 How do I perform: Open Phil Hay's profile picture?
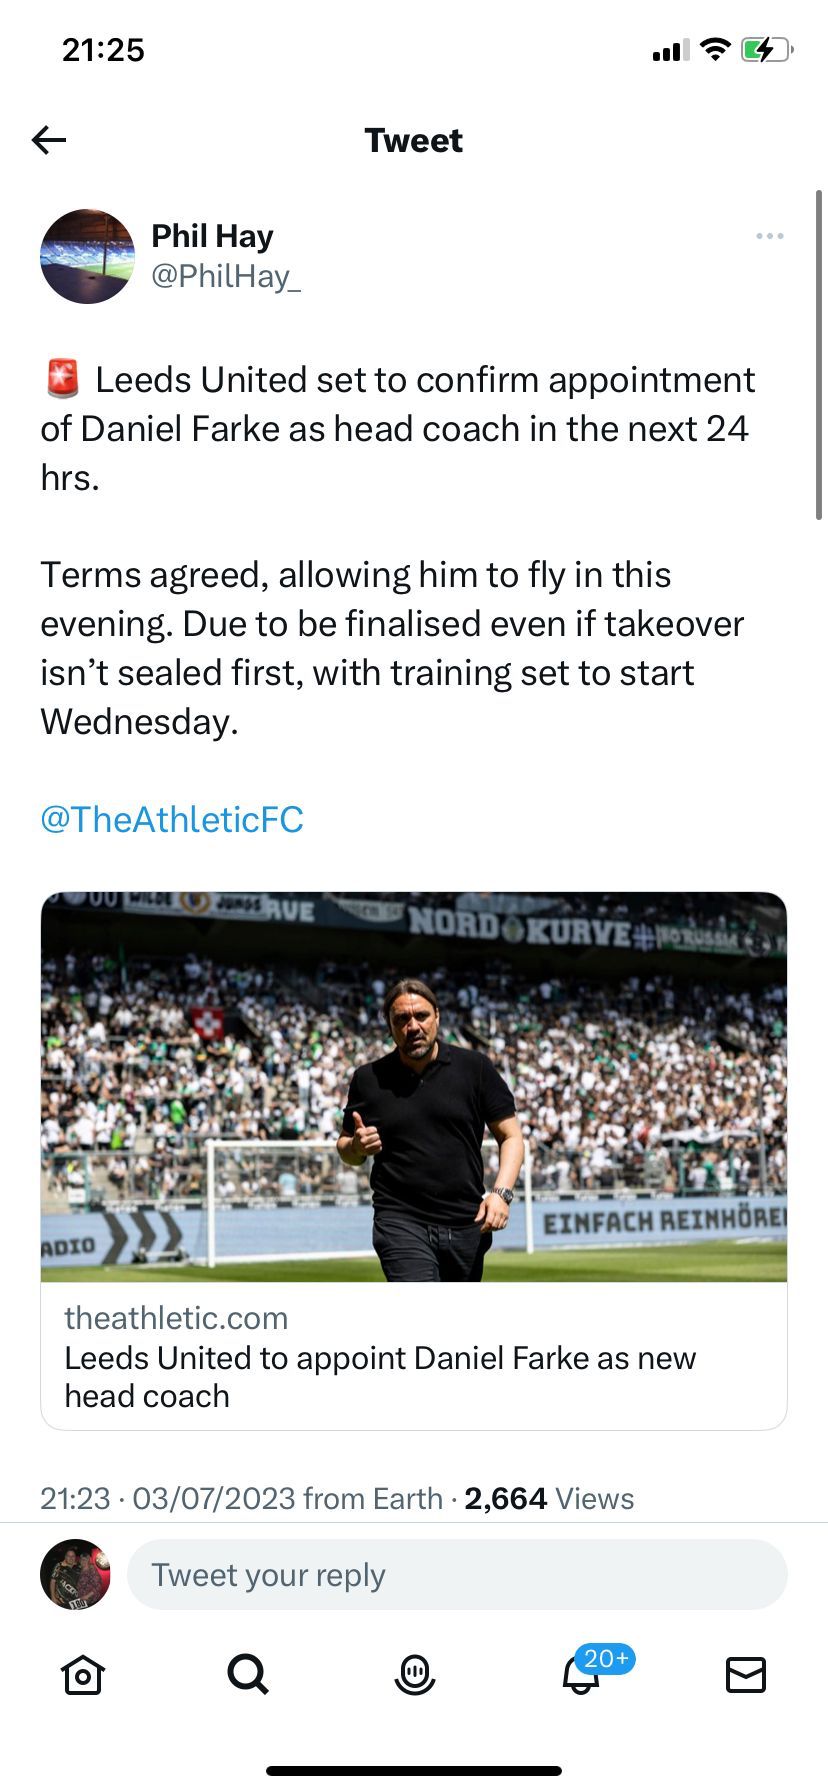(87, 256)
